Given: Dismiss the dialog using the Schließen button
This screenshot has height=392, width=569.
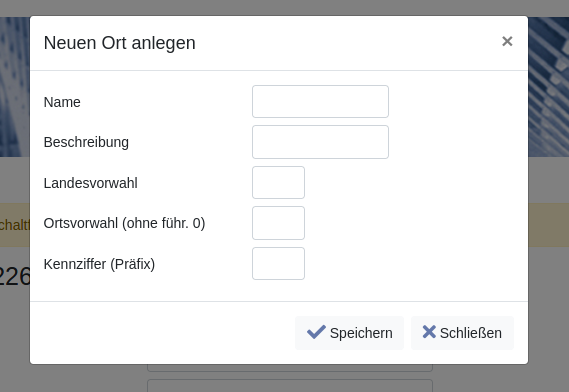Looking at the screenshot, I should [462, 333].
